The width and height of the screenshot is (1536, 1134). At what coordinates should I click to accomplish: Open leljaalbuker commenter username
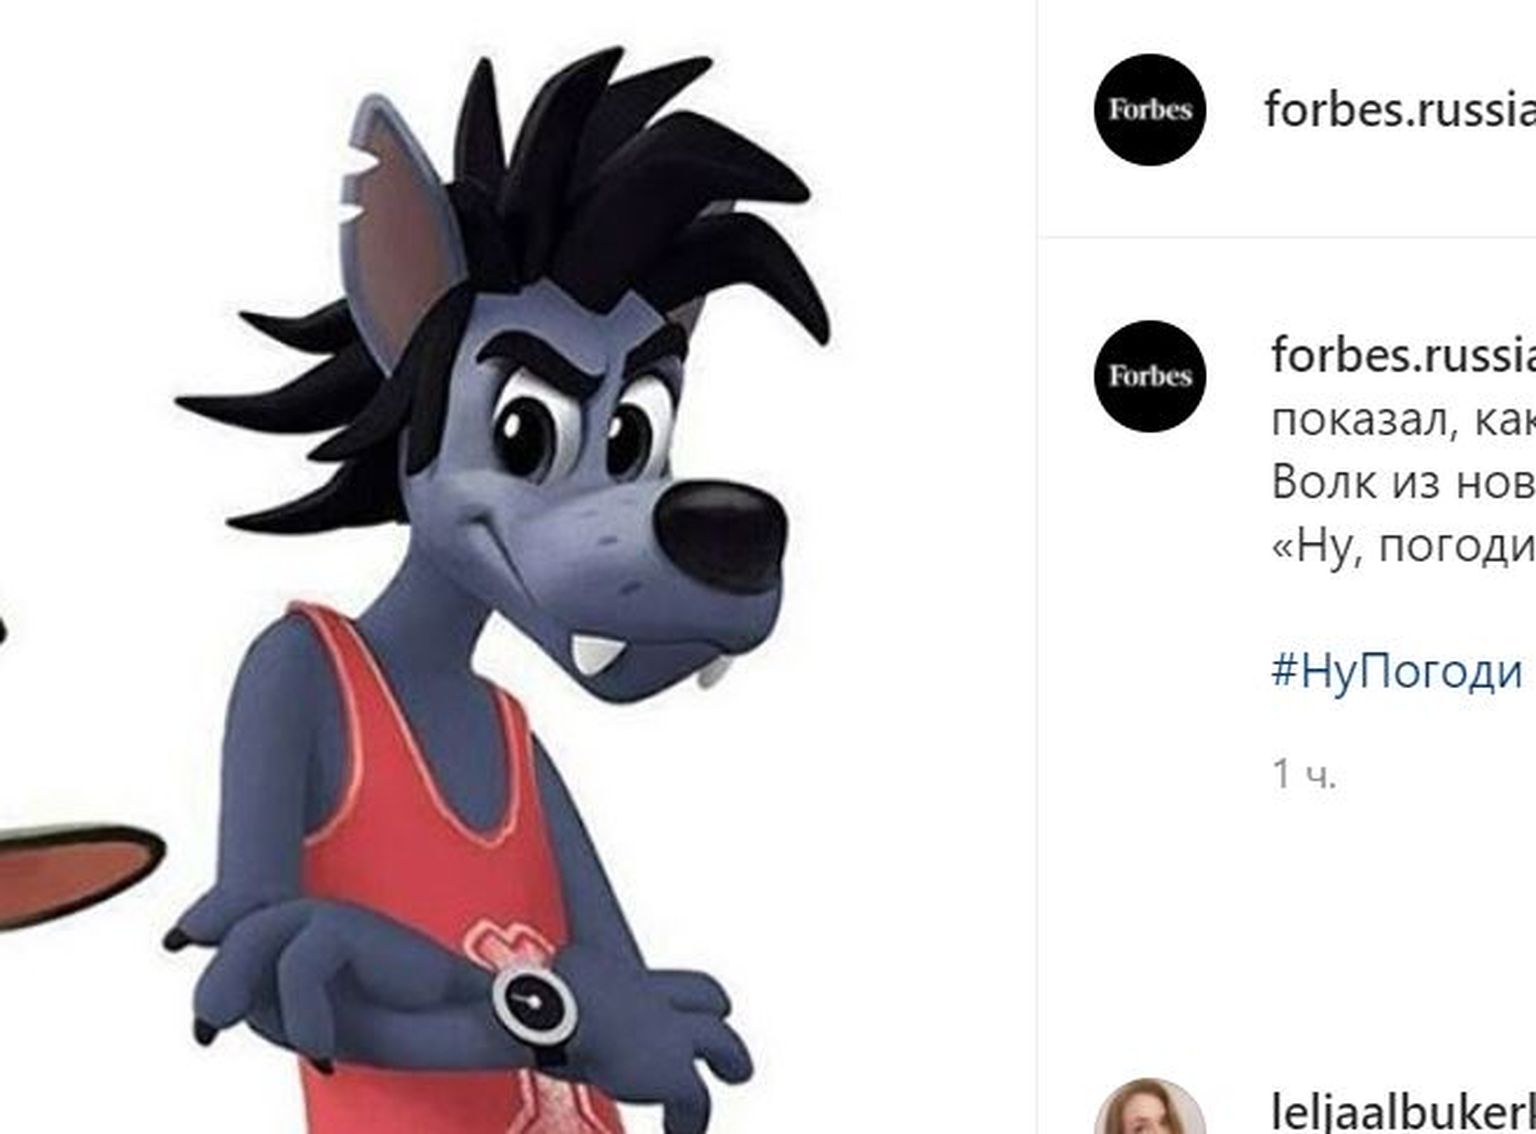click(1403, 1112)
